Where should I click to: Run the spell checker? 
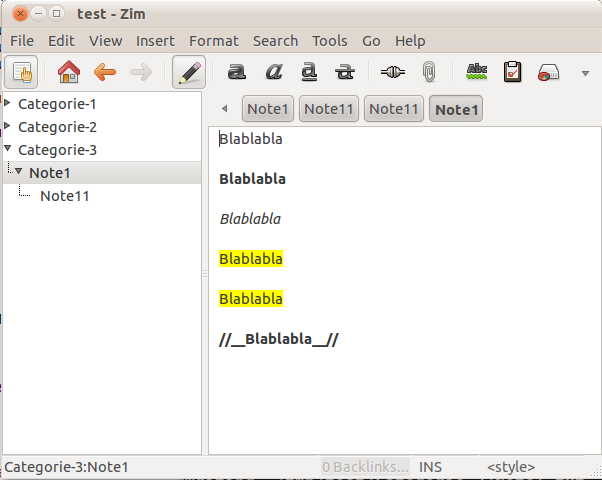477,72
